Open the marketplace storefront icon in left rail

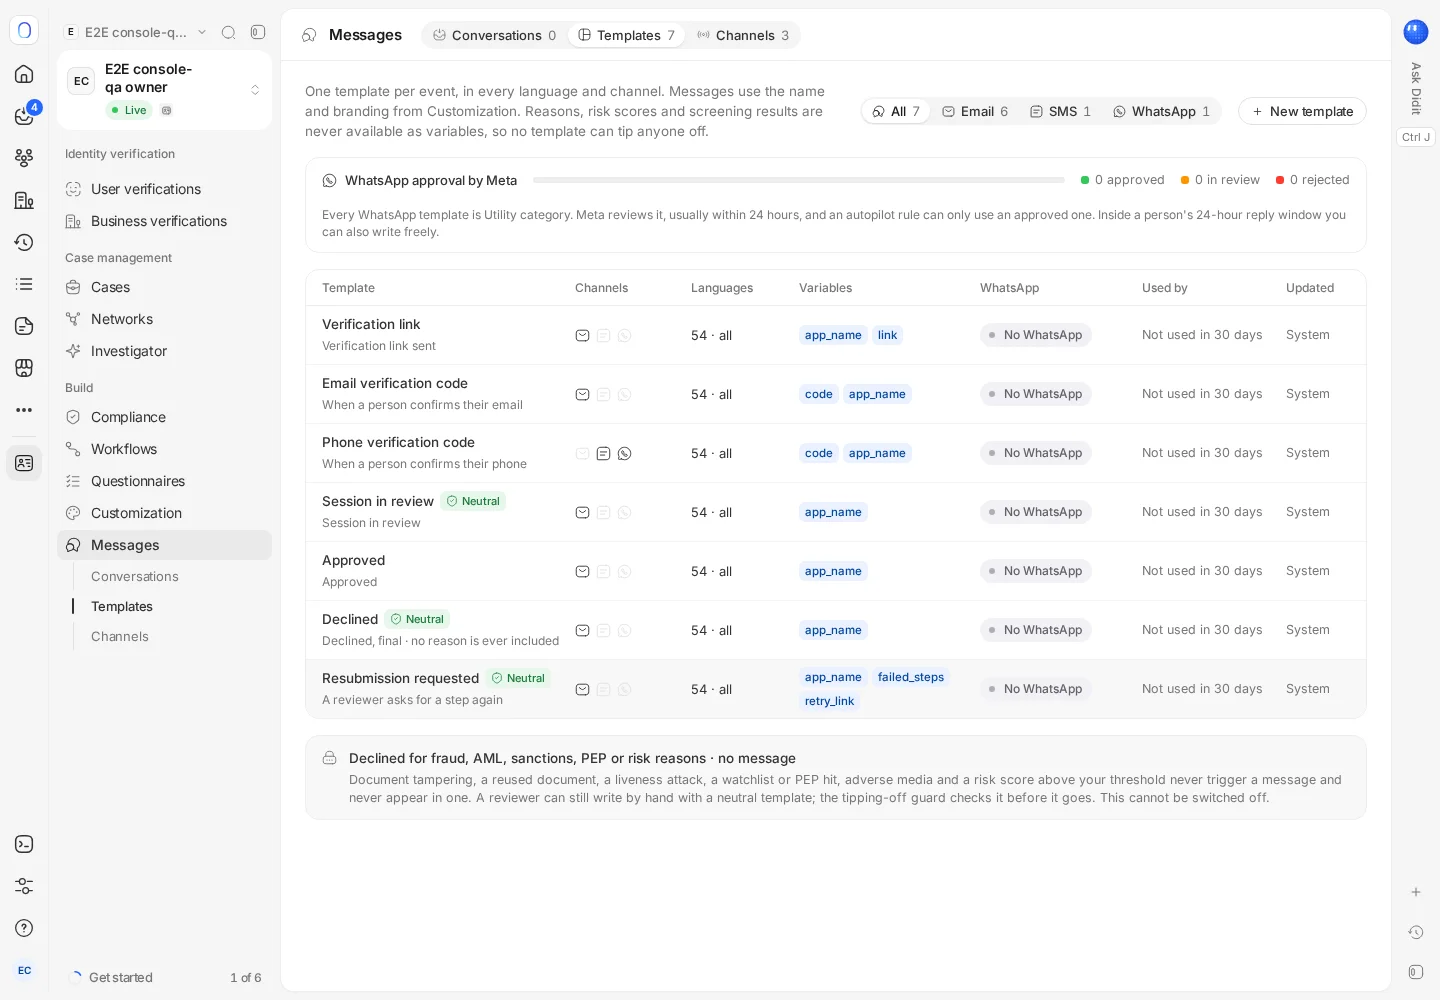24,368
